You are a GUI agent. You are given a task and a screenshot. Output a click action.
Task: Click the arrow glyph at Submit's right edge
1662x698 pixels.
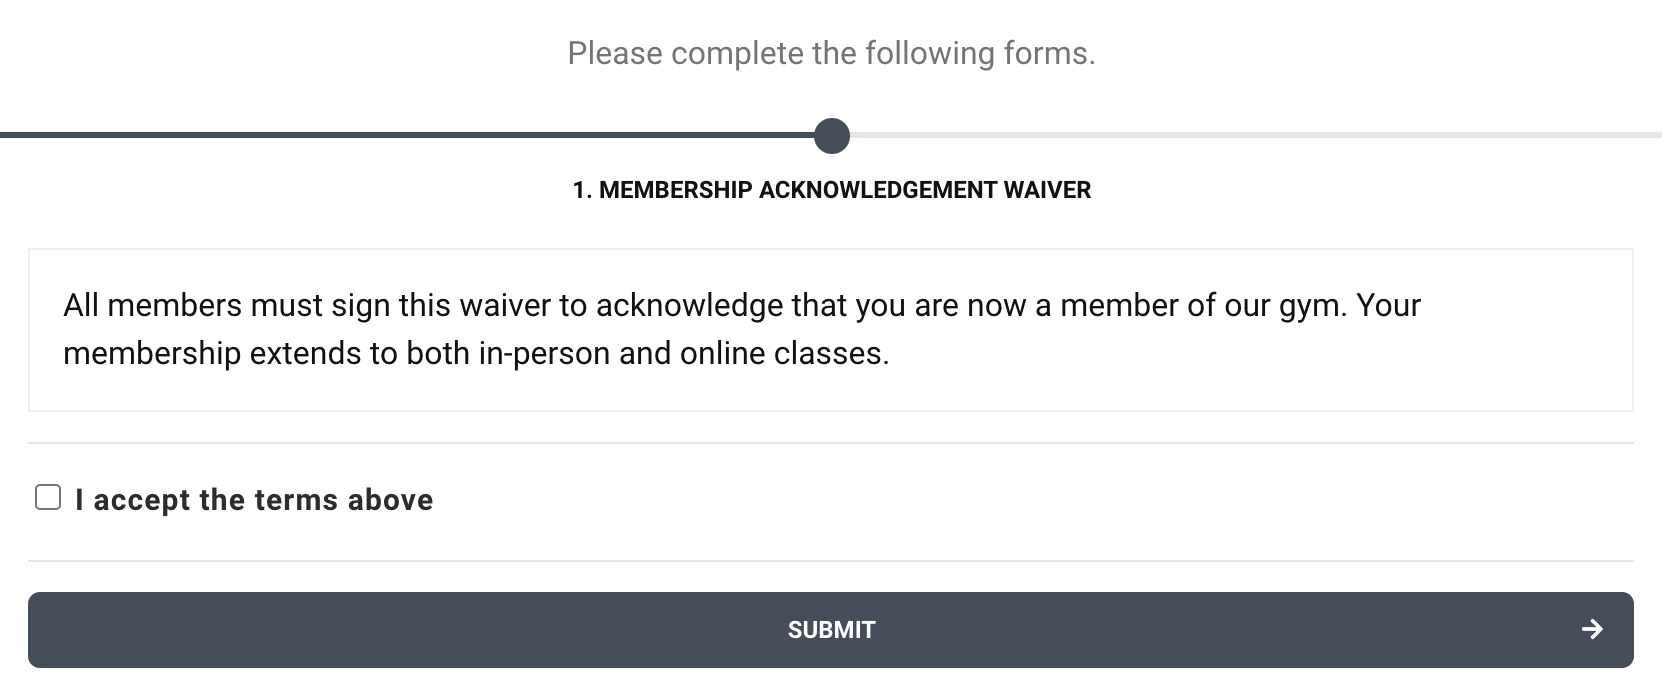click(1594, 630)
